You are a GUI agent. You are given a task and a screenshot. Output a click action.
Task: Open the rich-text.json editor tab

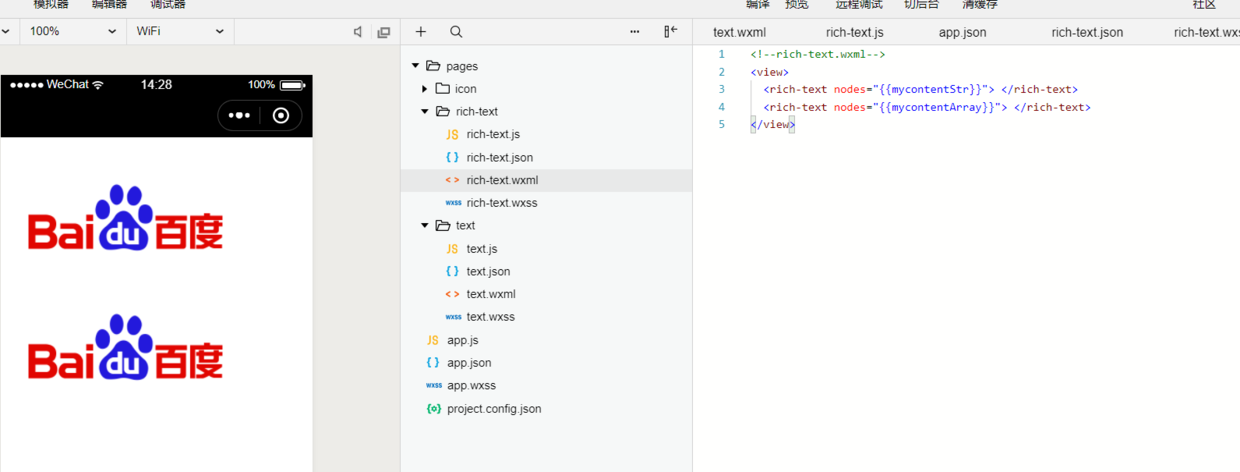pos(1087,32)
